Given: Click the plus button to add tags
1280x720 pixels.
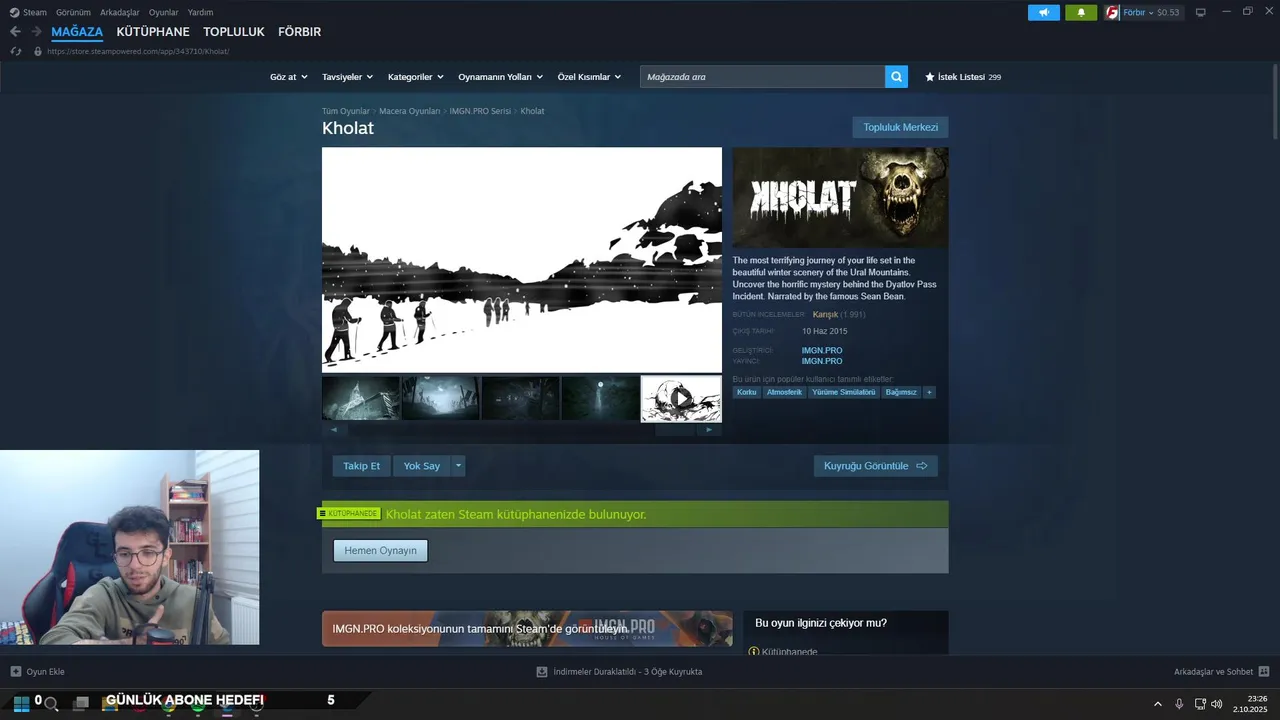Looking at the screenshot, I should coord(929,392).
